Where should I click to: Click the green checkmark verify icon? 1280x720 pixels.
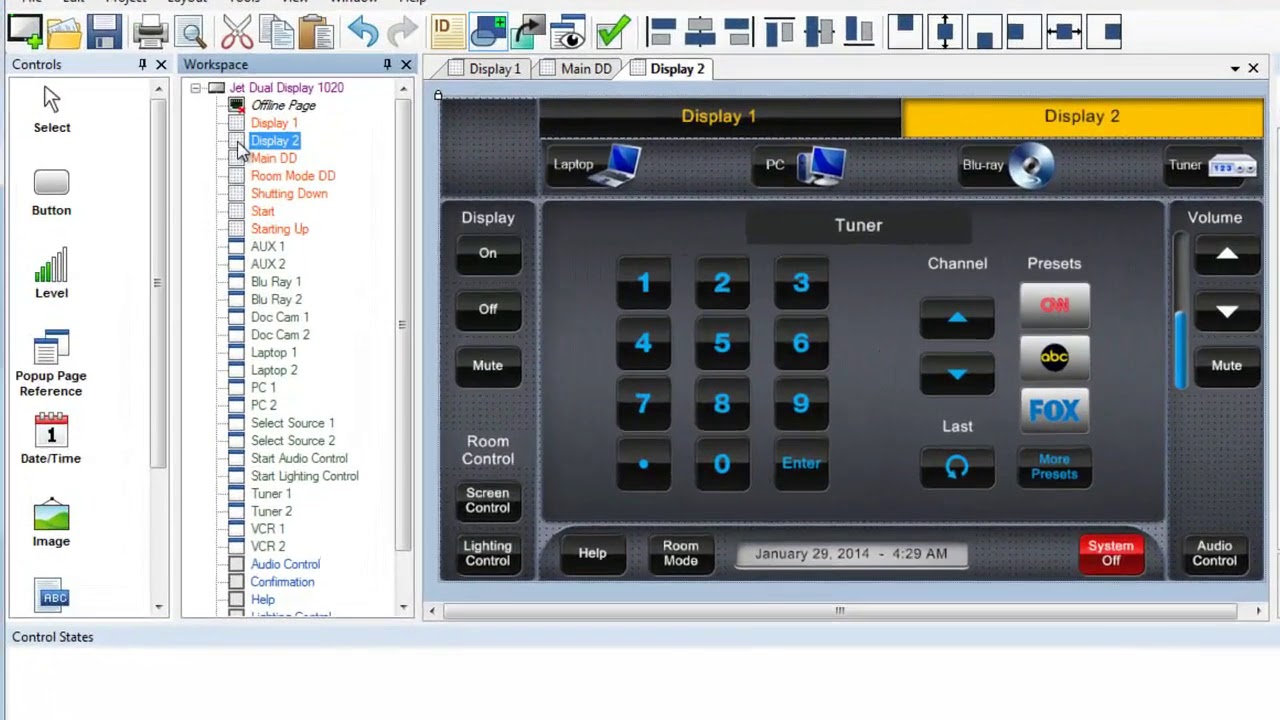tap(612, 32)
